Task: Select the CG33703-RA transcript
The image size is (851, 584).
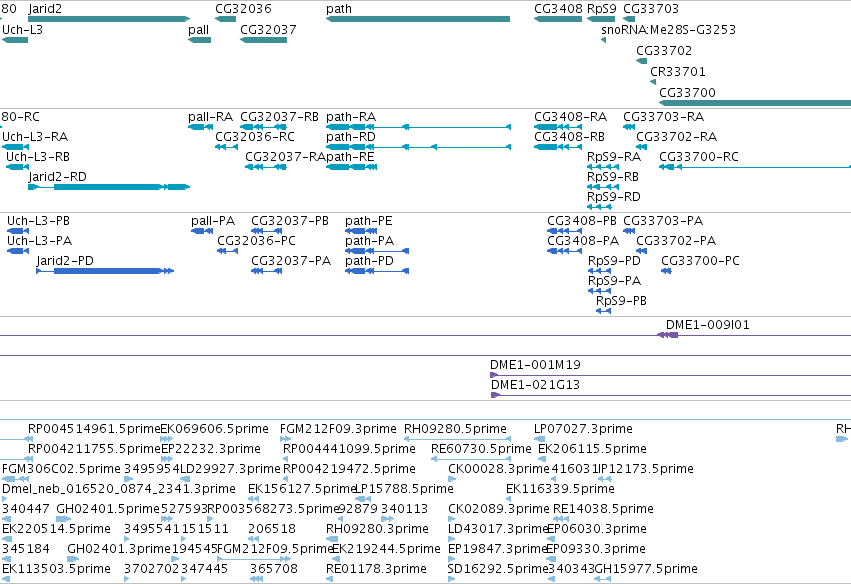Action: pos(629,127)
